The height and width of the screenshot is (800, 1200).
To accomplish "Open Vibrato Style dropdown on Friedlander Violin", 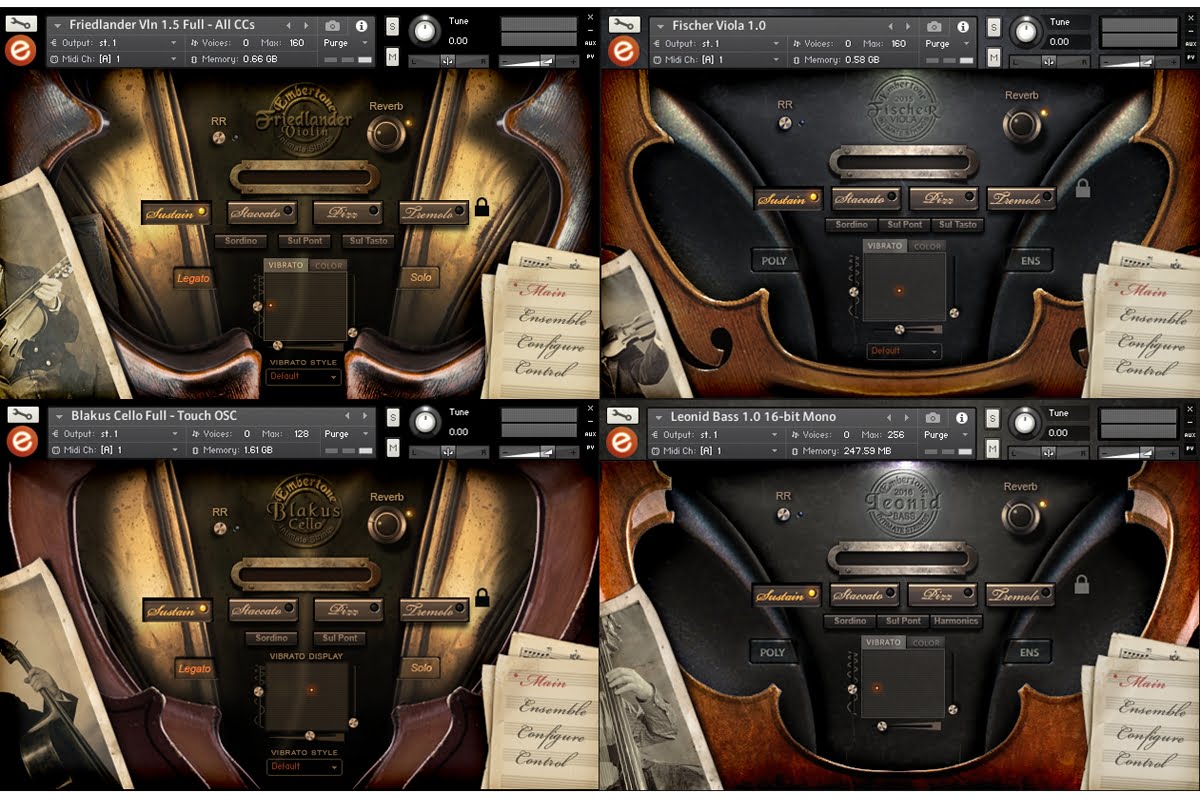I will [x=304, y=377].
